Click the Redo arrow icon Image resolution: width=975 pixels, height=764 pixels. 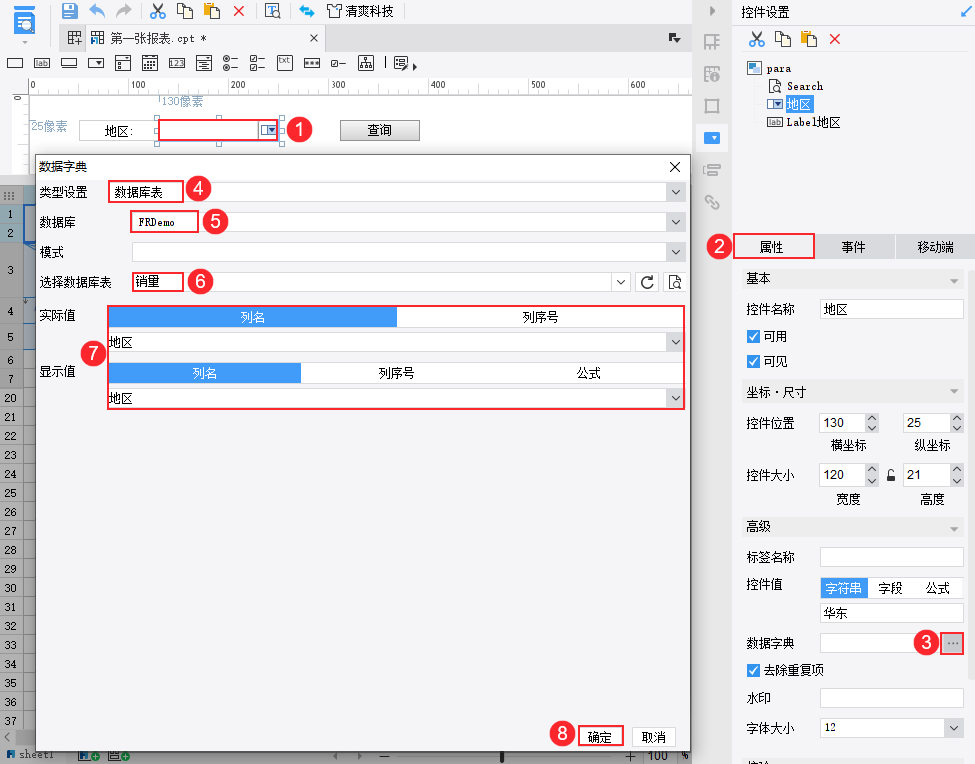tap(124, 11)
